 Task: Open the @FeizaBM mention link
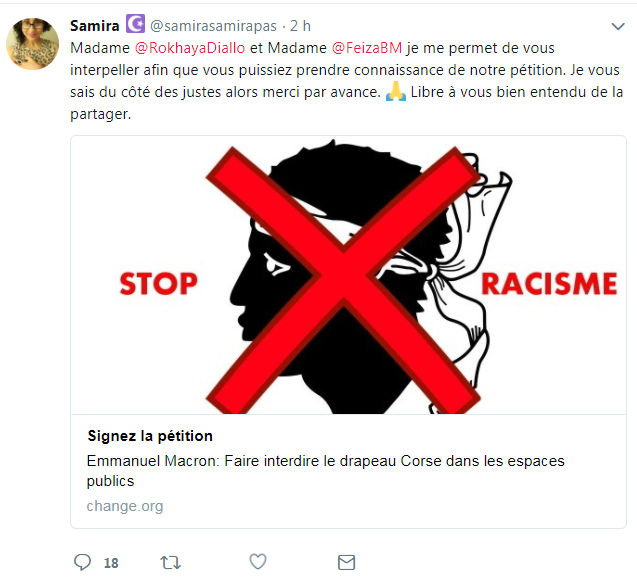pos(367,48)
